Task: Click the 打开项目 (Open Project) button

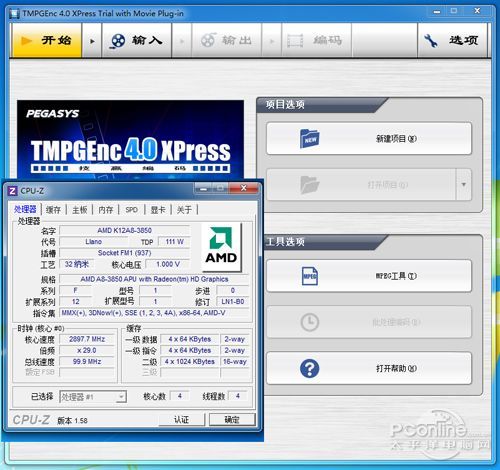Action: (361, 184)
